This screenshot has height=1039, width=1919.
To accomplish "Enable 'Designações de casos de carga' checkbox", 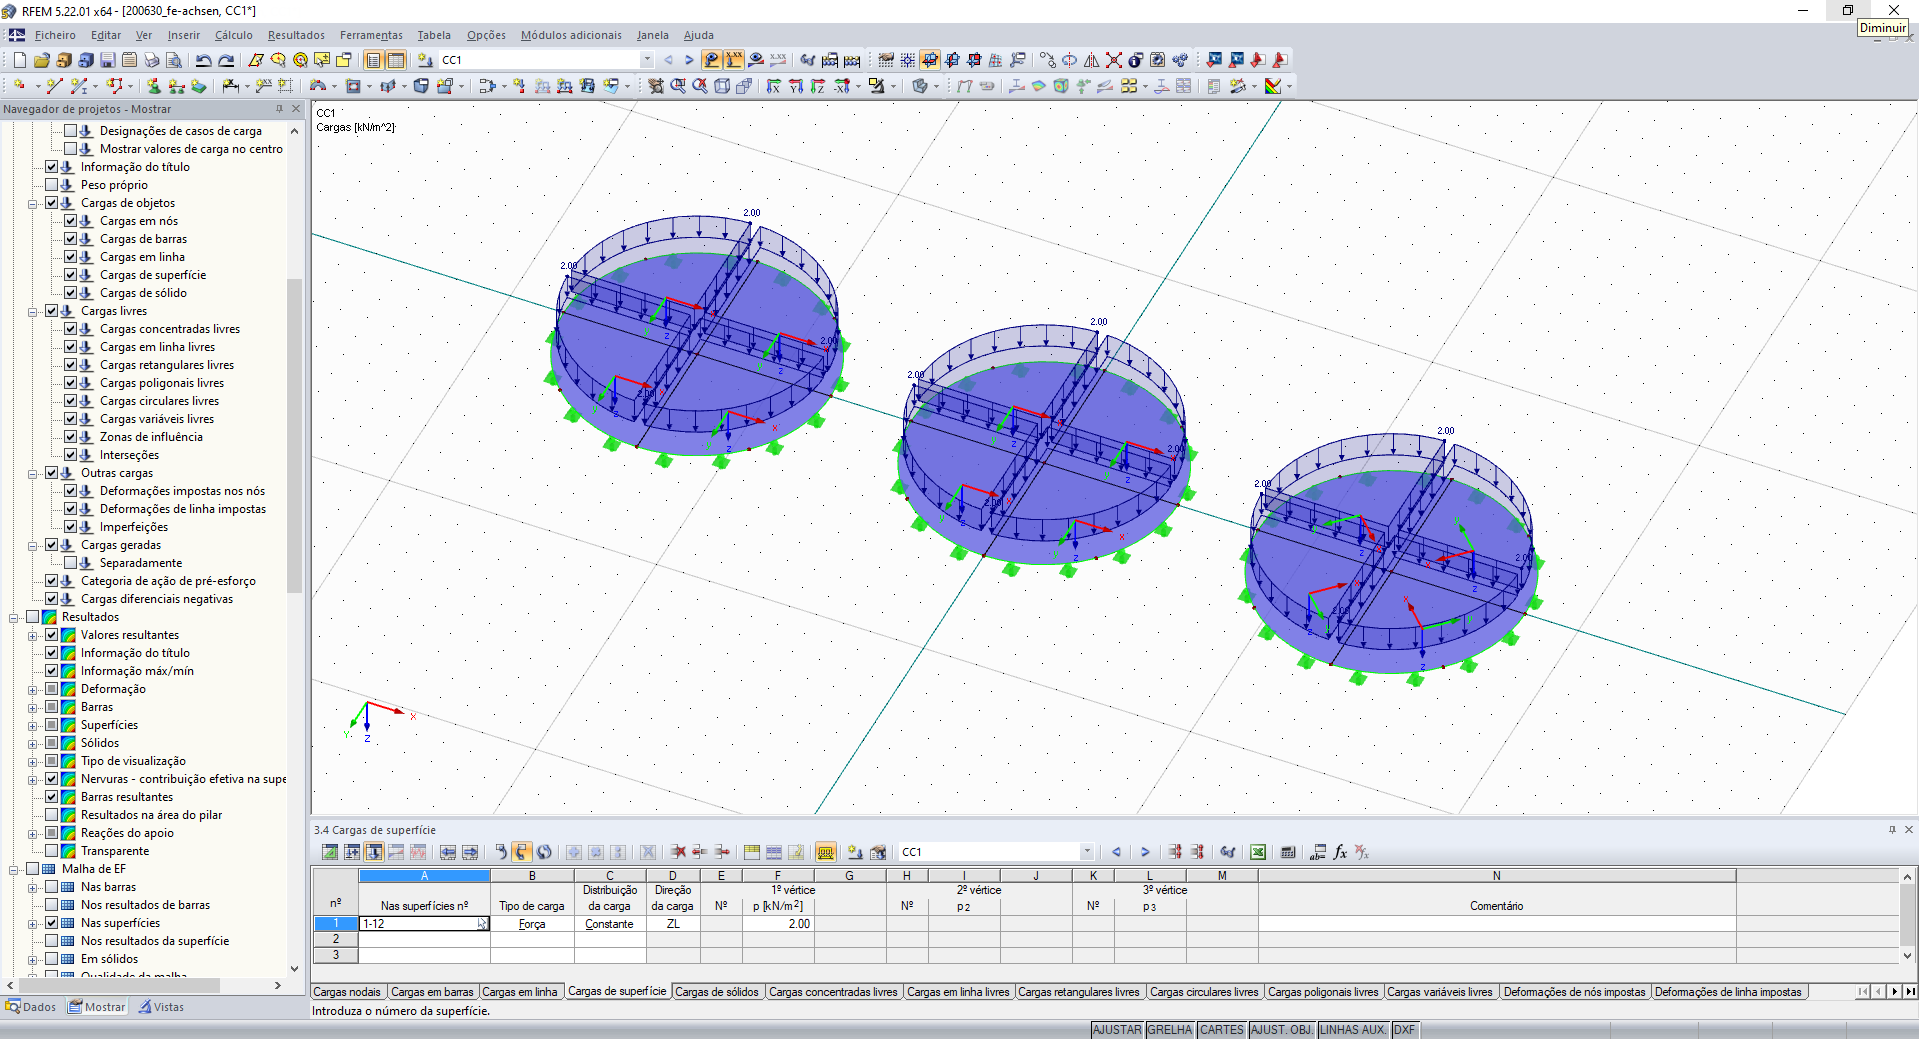I will click(71, 131).
